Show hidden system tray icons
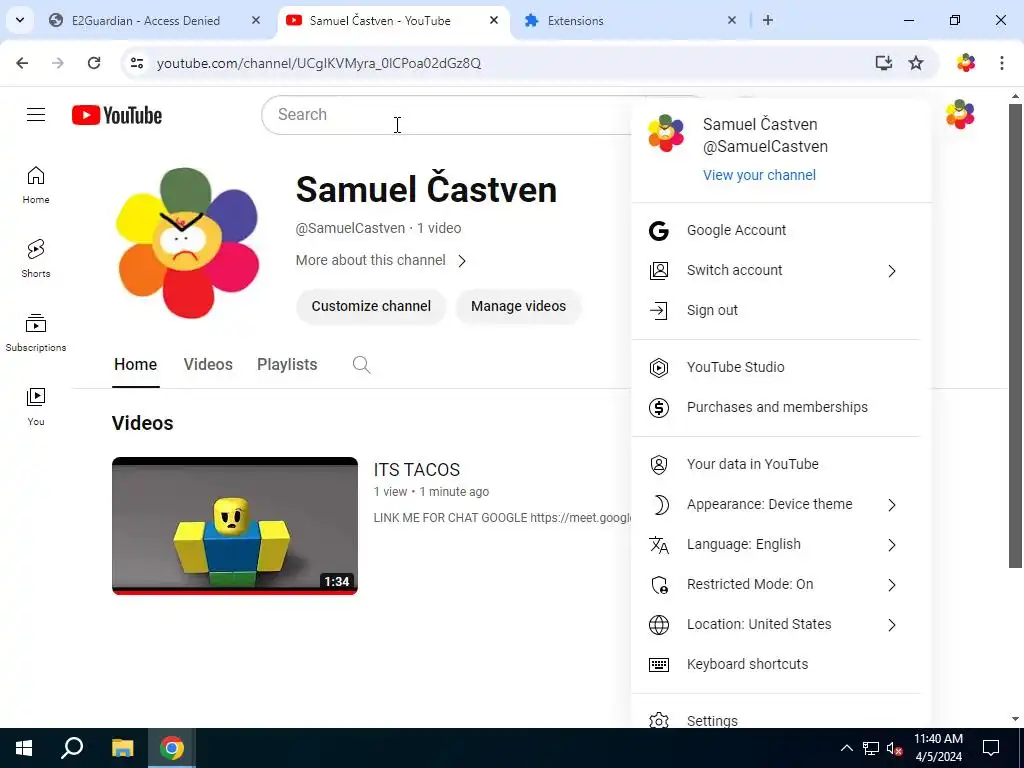 846,748
